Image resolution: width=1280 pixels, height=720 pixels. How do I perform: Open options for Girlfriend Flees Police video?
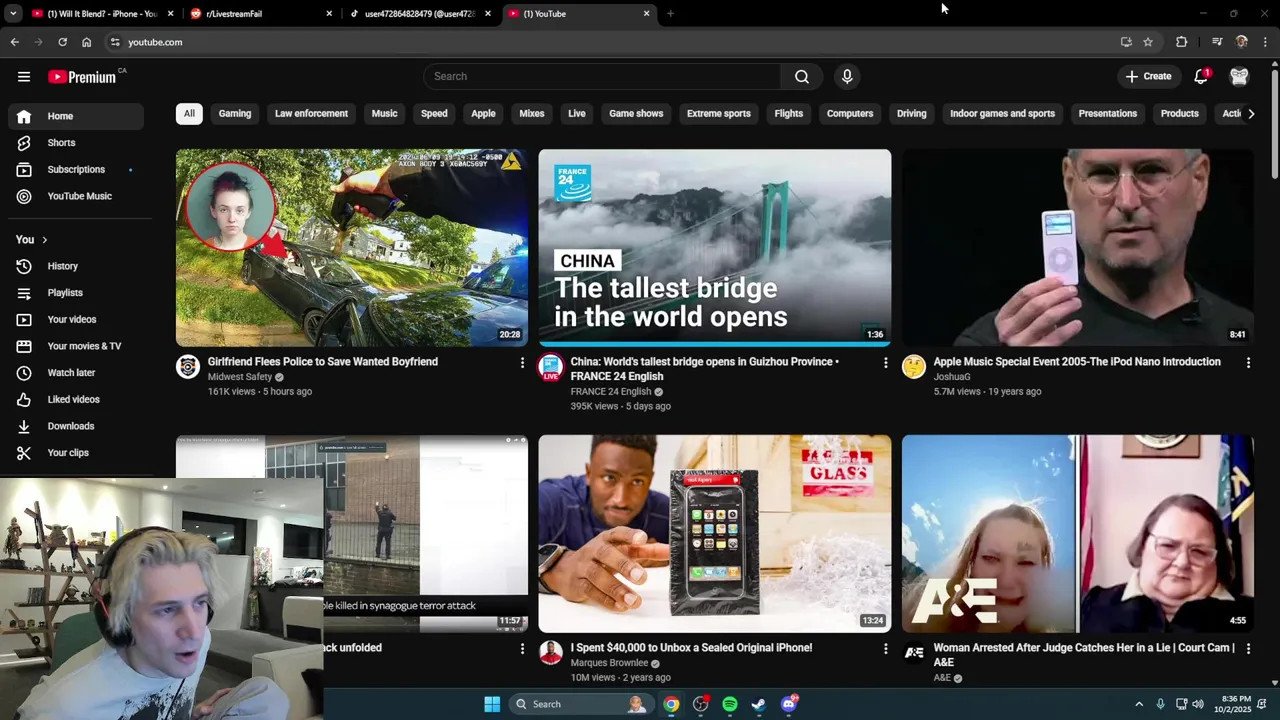[522, 362]
